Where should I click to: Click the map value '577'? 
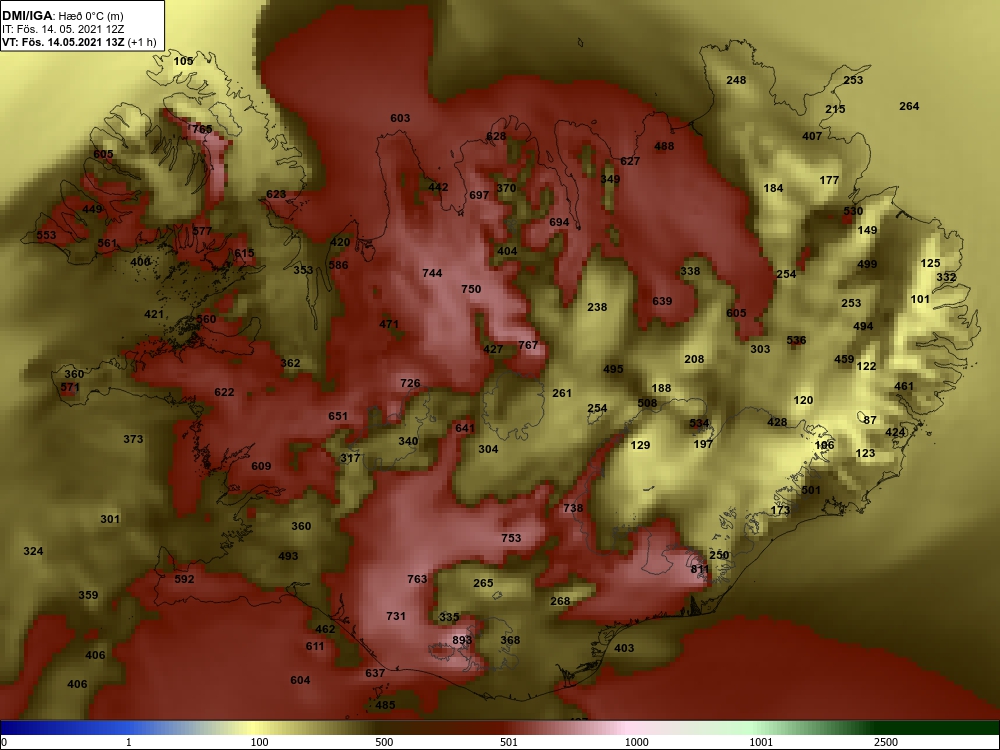pyautogui.click(x=202, y=231)
